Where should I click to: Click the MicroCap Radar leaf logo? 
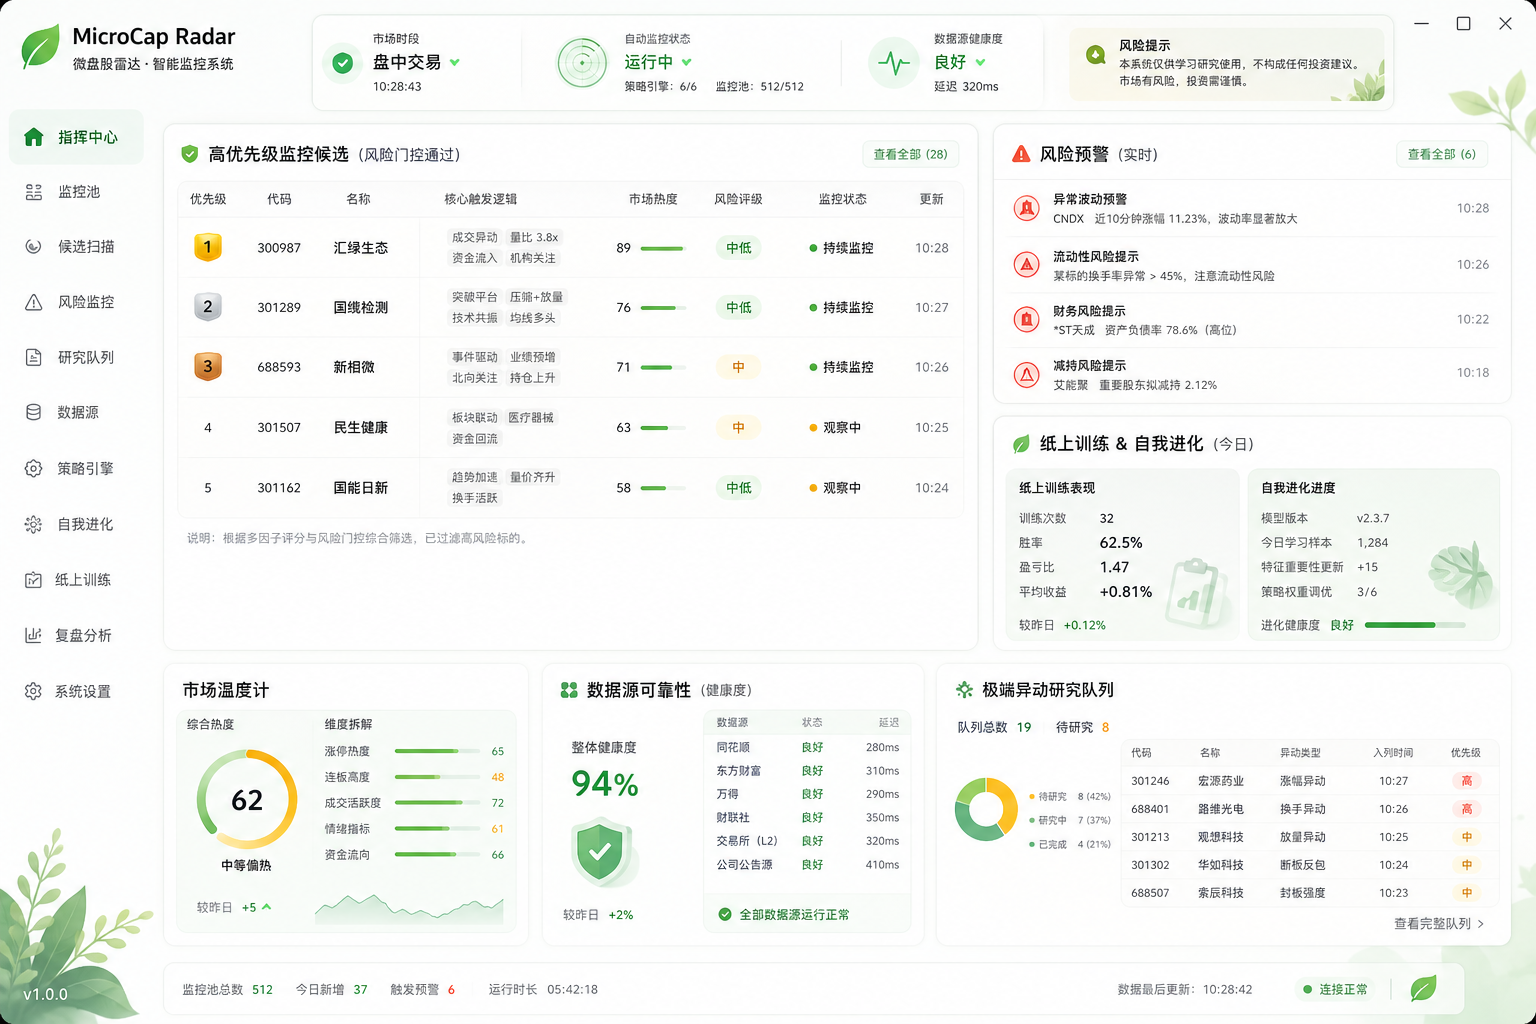[x=41, y=47]
